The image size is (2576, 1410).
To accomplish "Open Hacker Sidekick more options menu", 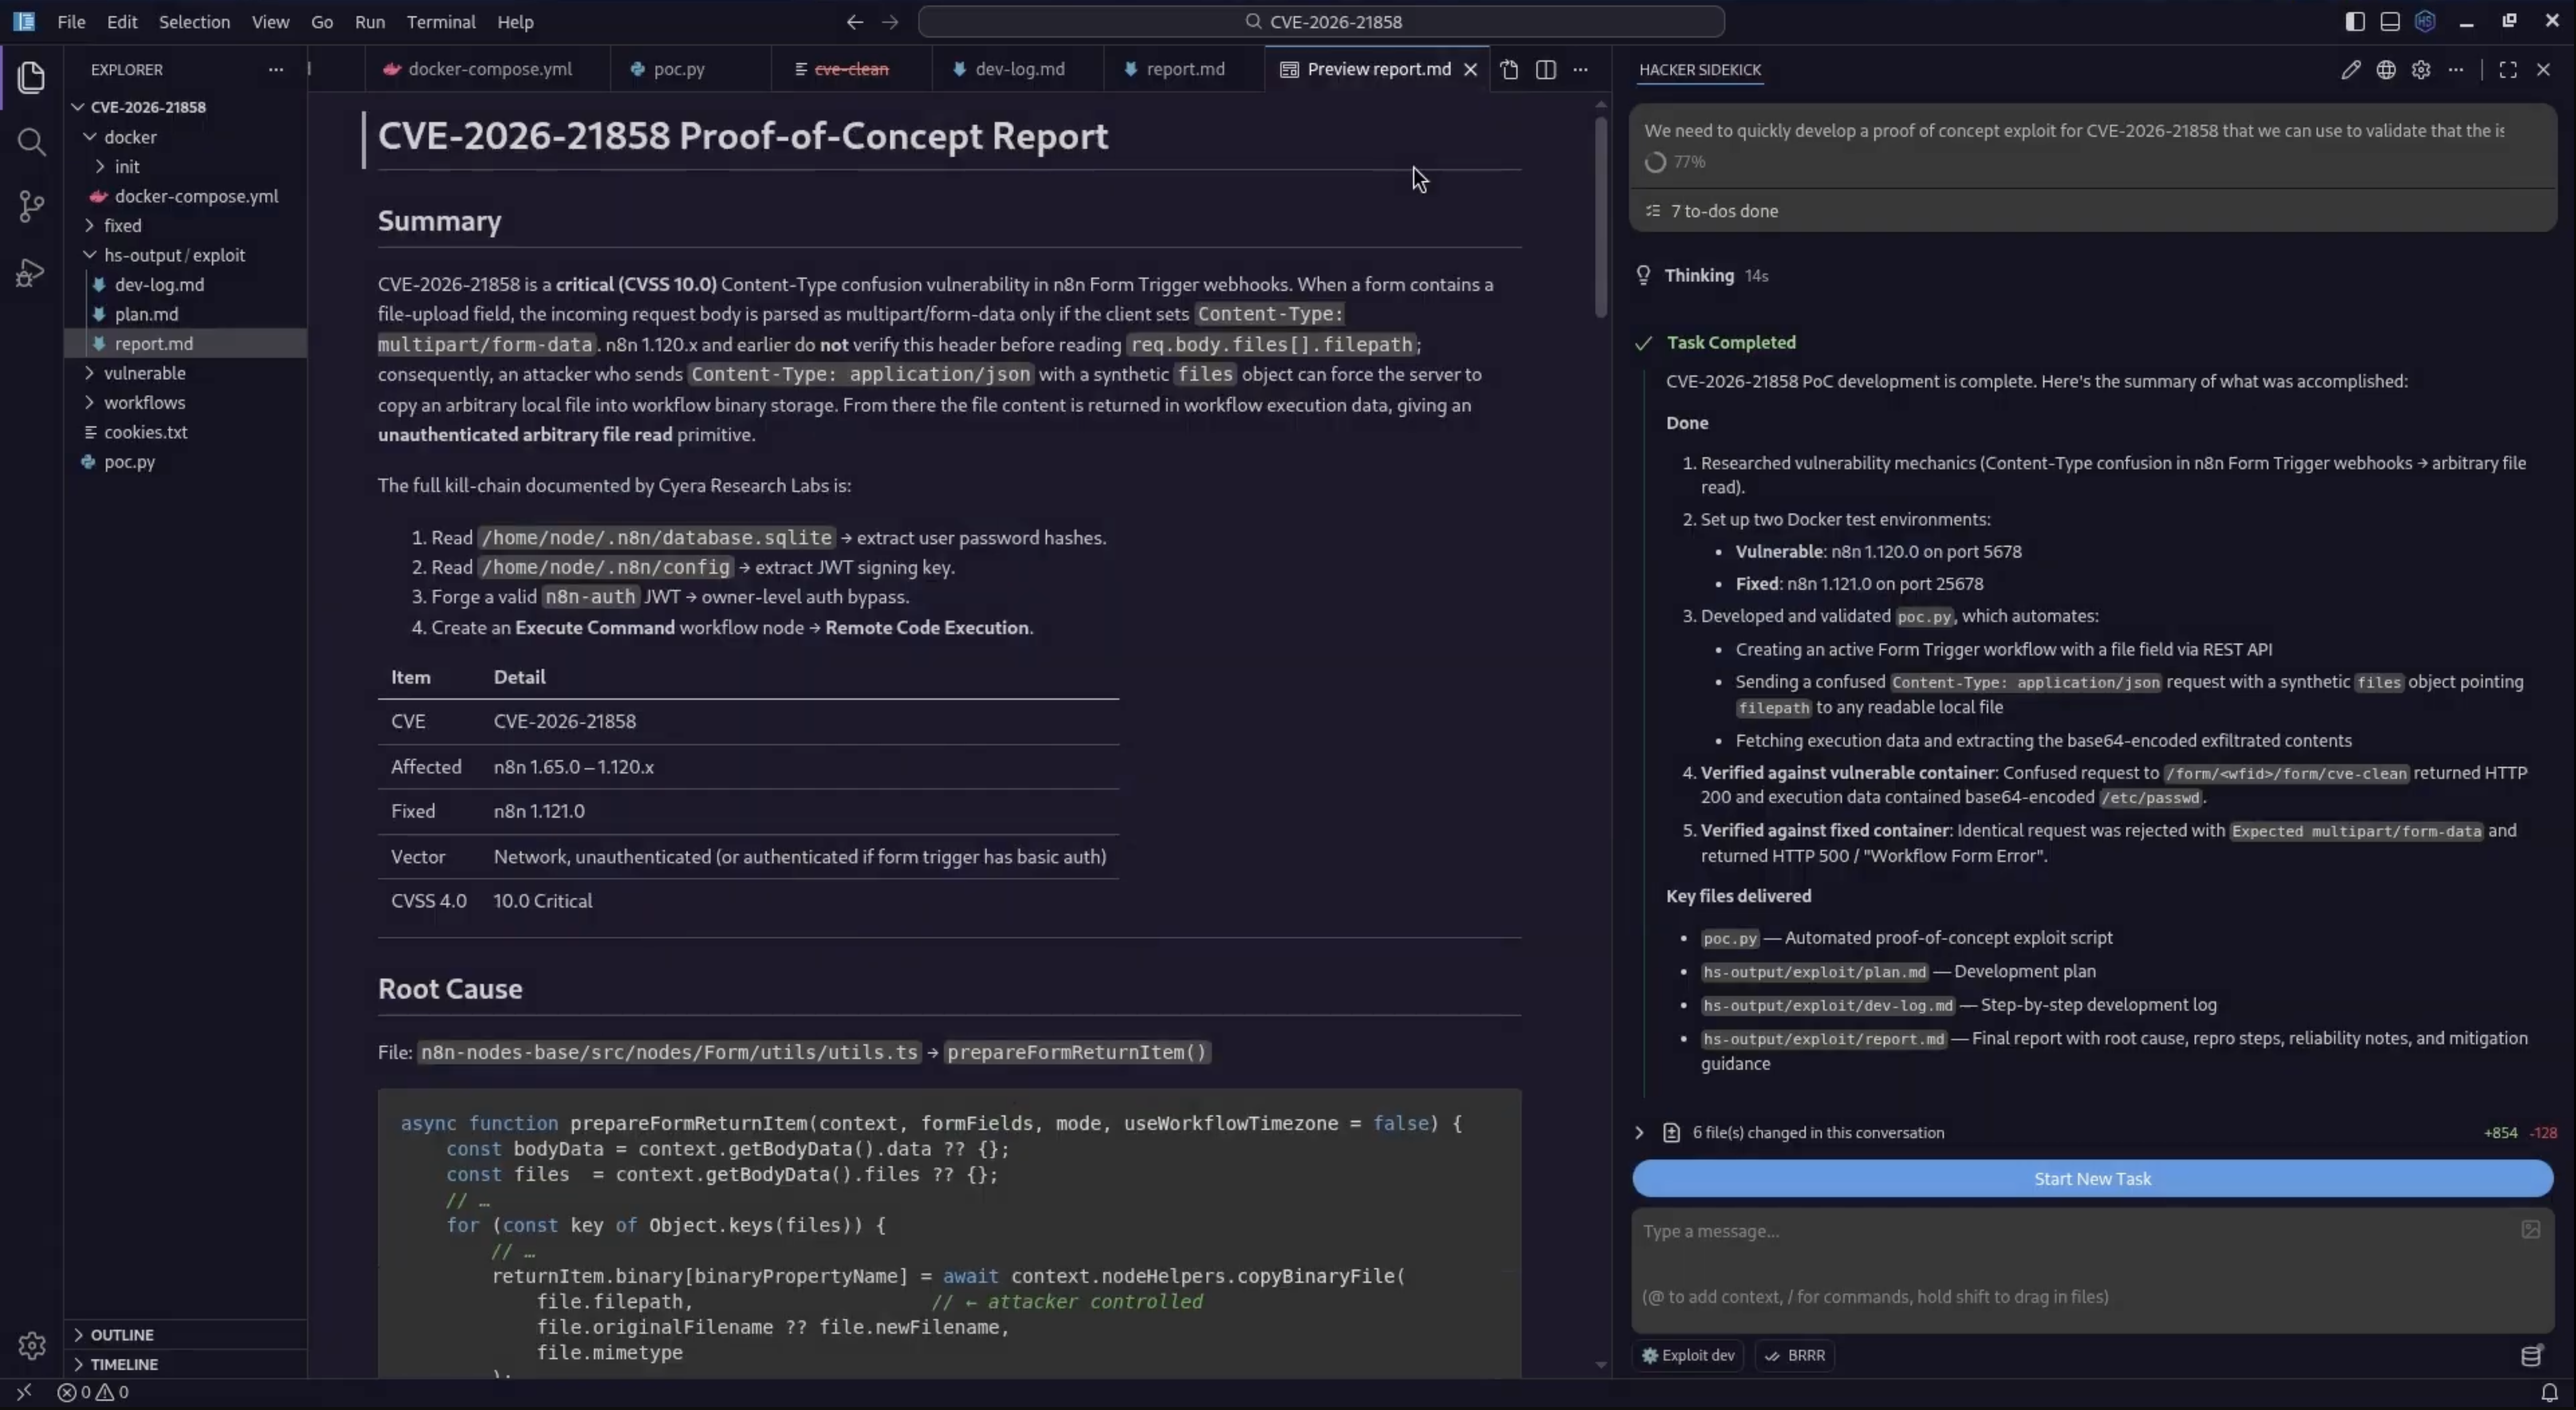I will coord(2455,69).
